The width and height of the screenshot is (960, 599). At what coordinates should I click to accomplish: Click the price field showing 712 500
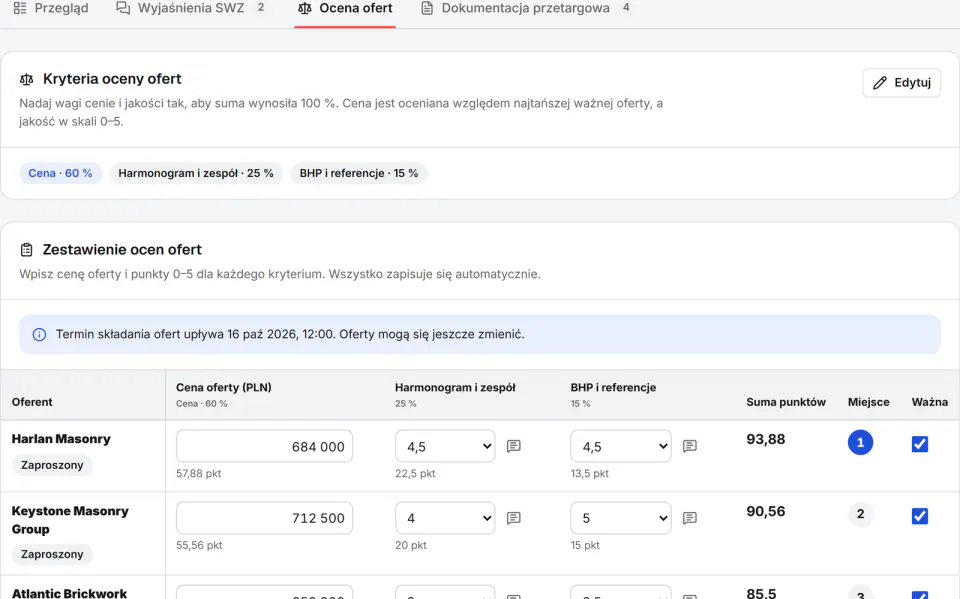tap(264, 518)
